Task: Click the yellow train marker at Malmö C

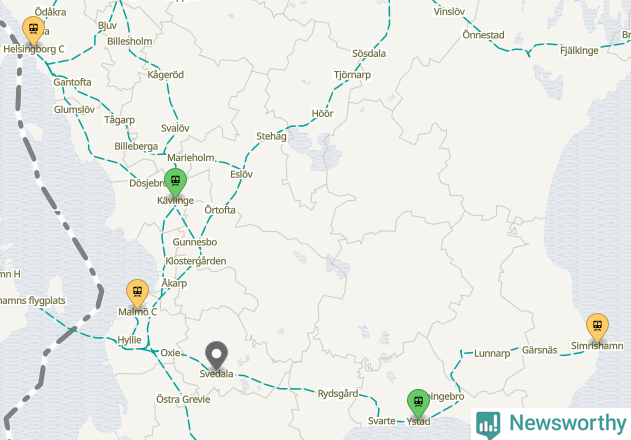Action: tap(138, 294)
